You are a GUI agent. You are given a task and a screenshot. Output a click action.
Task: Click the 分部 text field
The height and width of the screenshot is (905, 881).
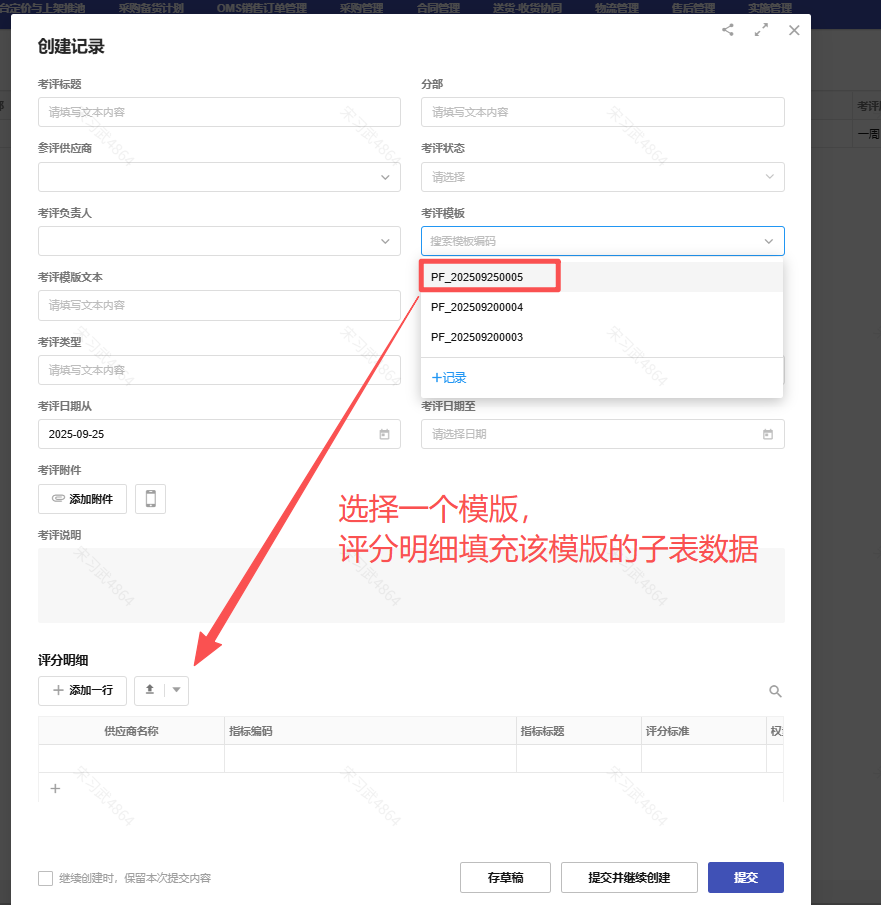point(603,112)
